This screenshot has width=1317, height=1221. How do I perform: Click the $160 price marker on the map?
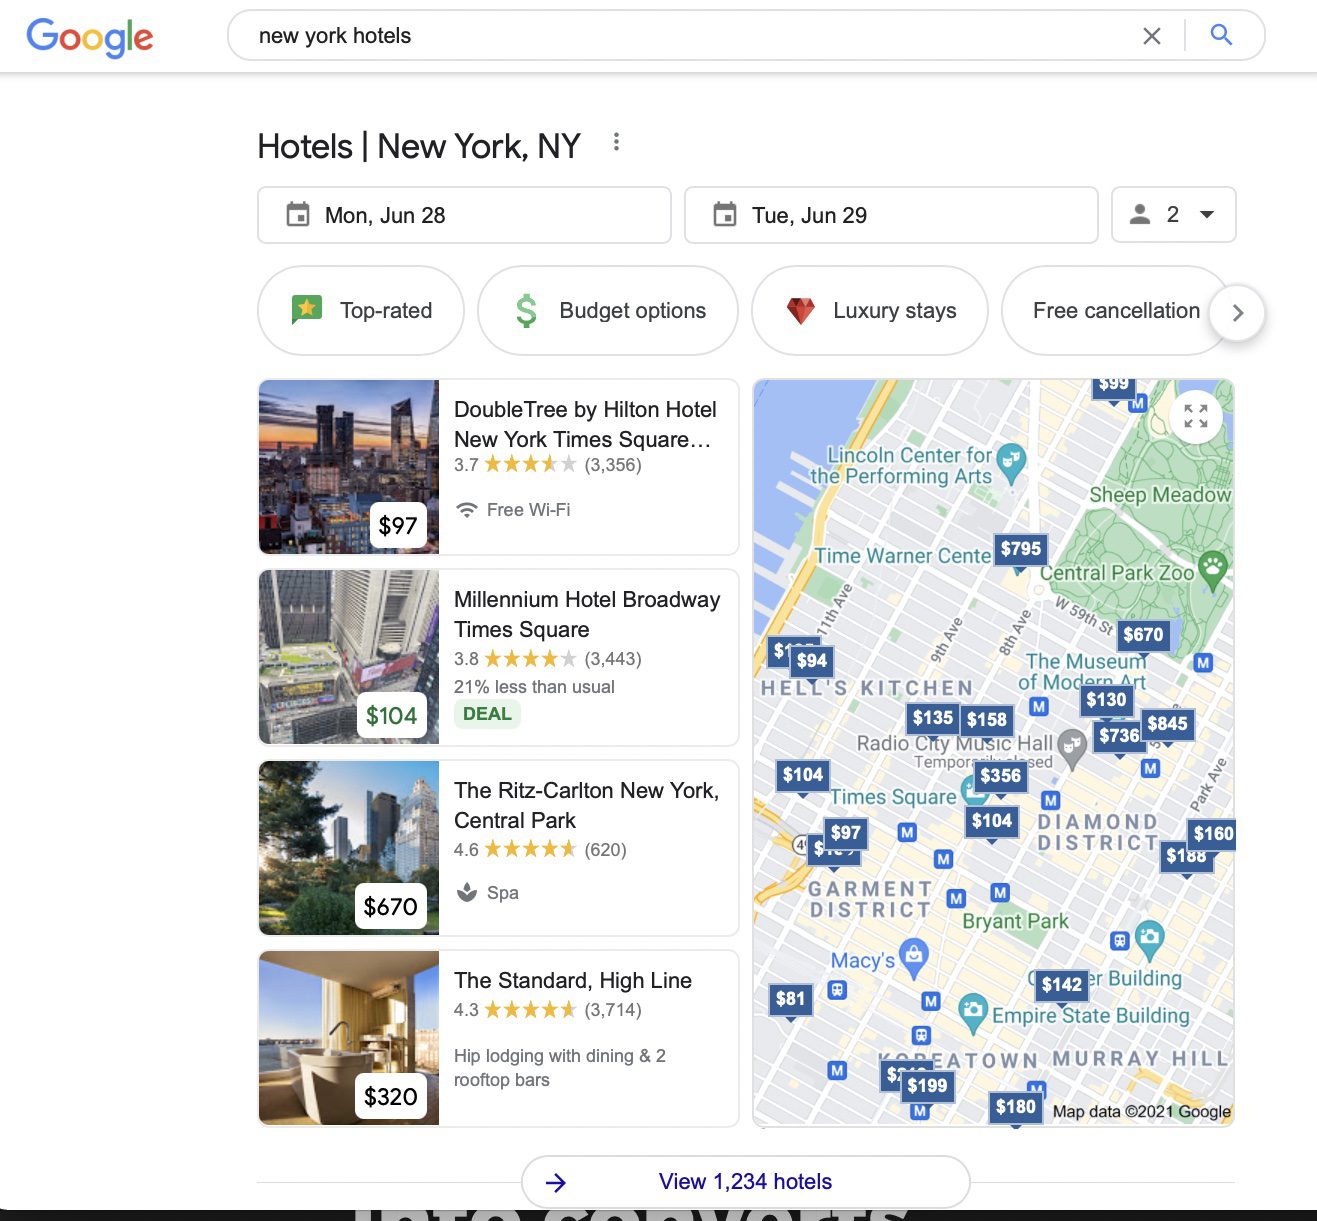(x=1212, y=833)
